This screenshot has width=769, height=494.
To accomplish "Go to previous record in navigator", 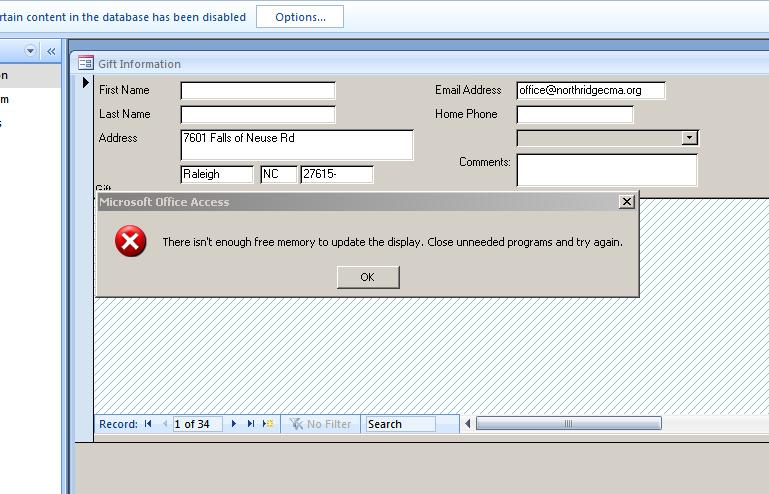I will (x=163, y=424).
